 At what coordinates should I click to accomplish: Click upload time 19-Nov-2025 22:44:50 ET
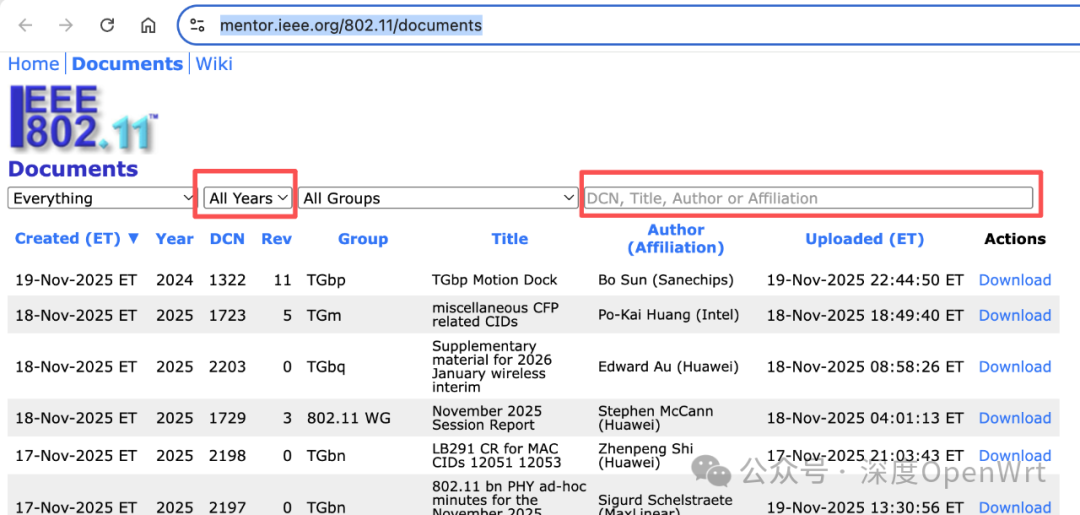point(864,280)
